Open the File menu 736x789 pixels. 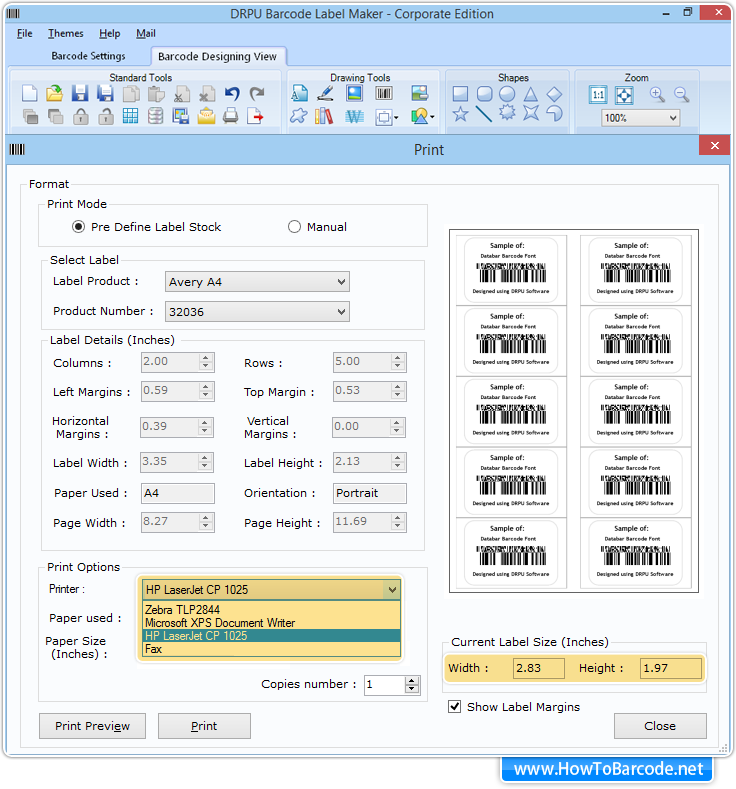point(25,33)
